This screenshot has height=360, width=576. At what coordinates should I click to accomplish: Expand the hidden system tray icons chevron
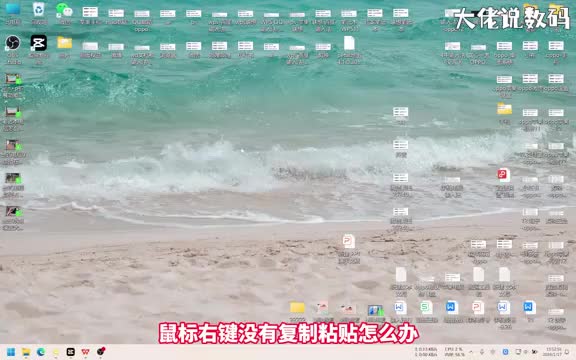(x=471, y=352)
